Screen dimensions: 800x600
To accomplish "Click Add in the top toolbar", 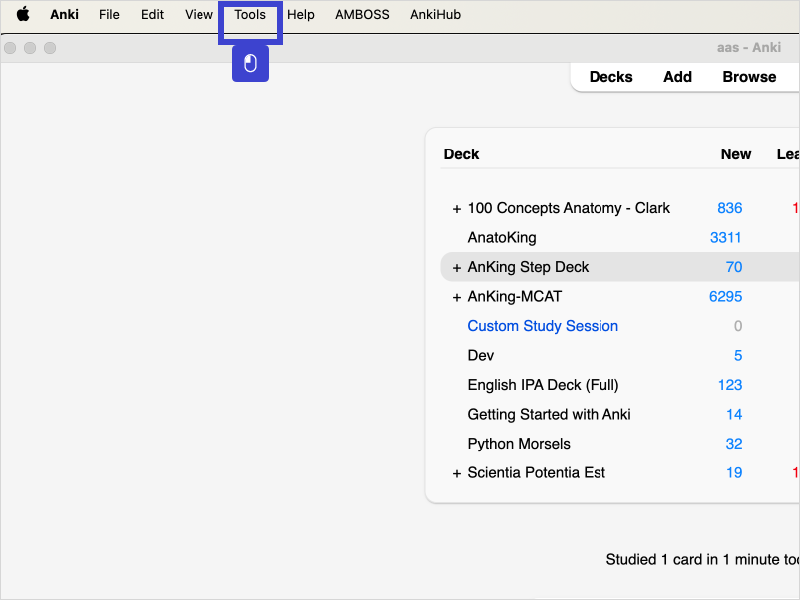I will tap(677, 77).
